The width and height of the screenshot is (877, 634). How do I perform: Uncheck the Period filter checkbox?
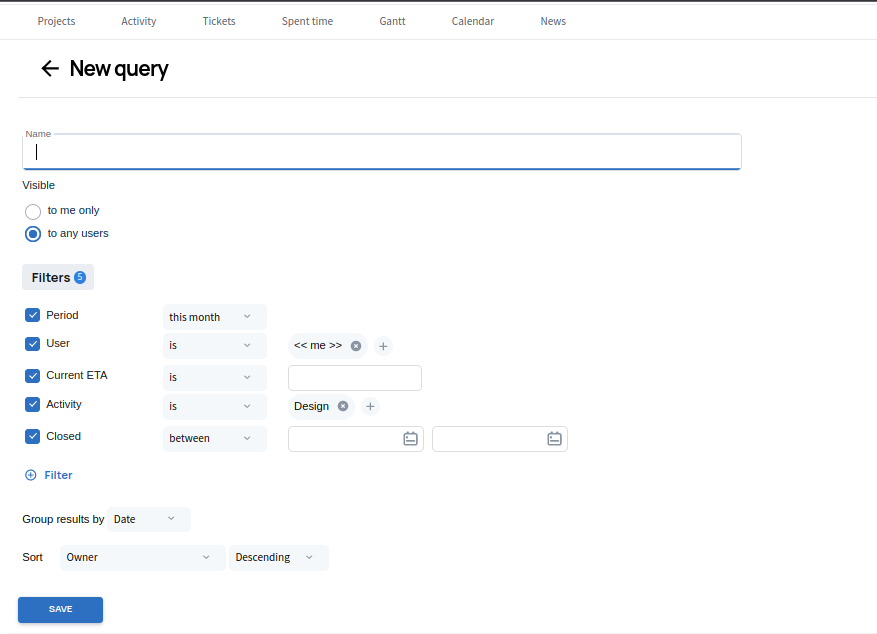[x=33, y=315]
